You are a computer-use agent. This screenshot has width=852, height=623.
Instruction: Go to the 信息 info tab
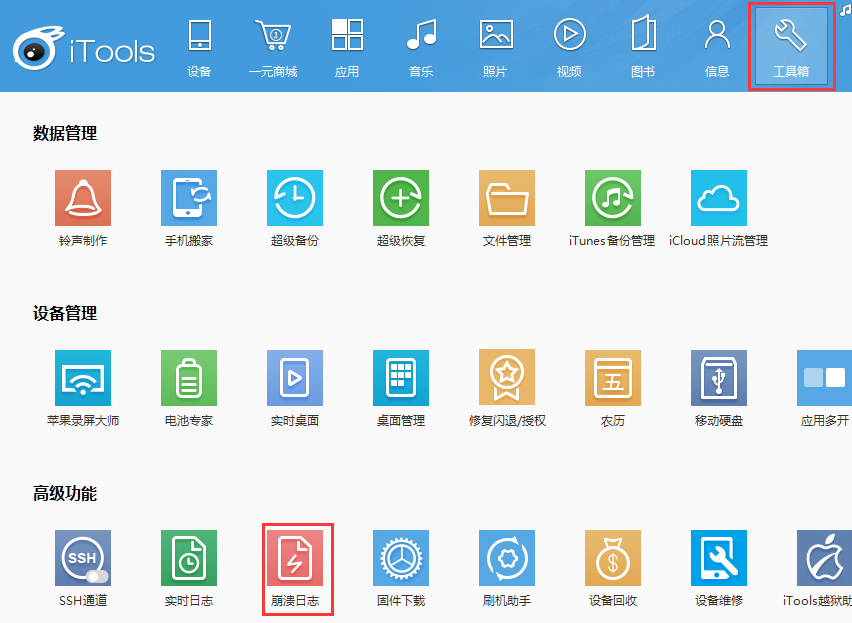[x=717, y=48]
